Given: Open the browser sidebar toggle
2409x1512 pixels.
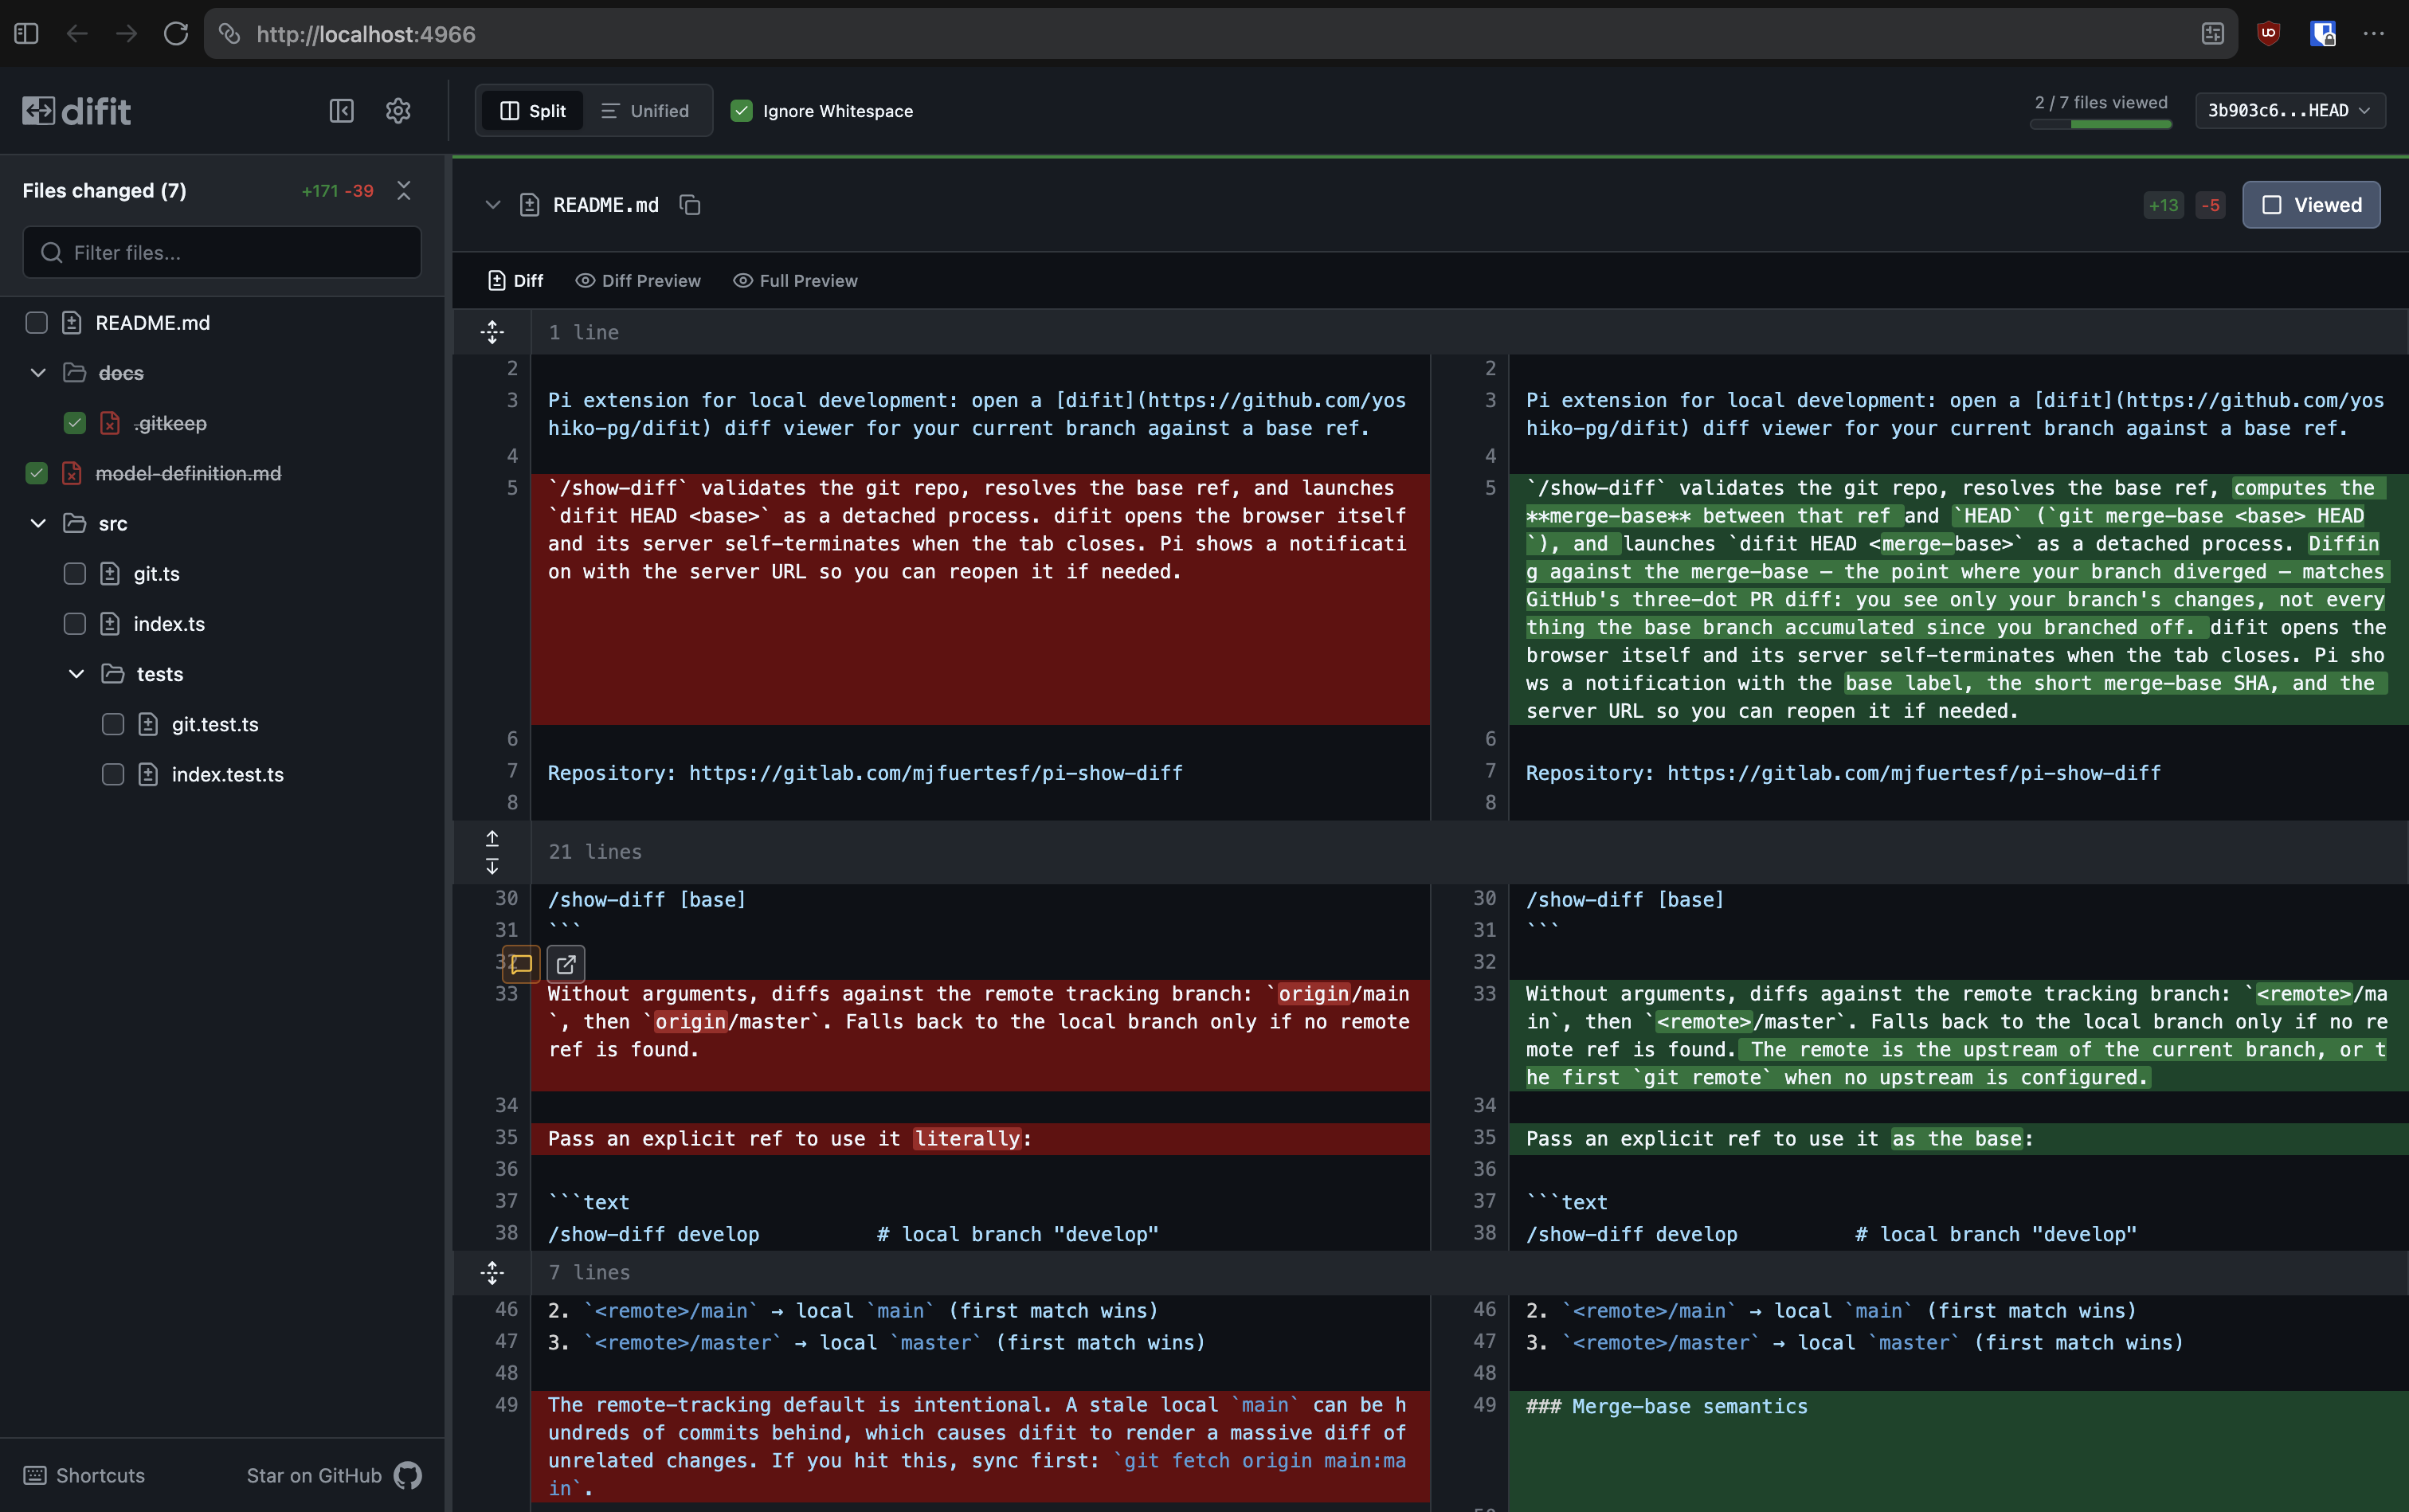Looking at the screenshot, I should [x=26, y=34].
